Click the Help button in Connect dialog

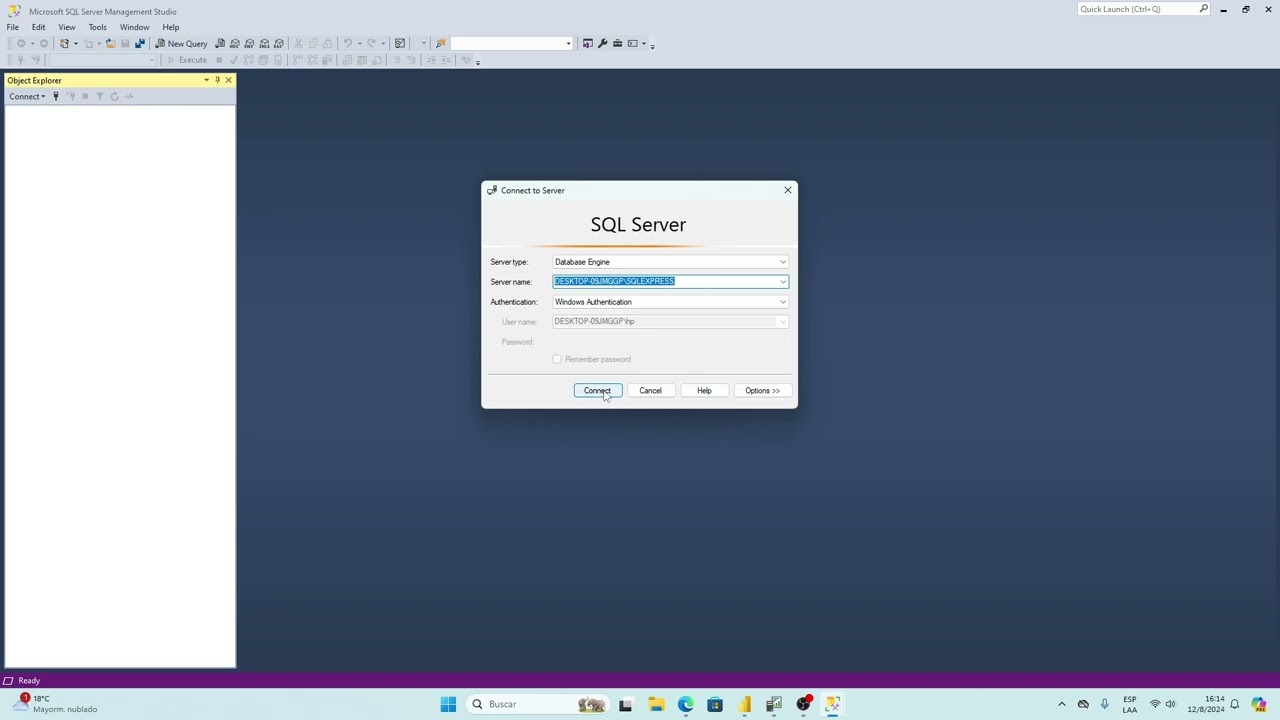coord(704,391)
